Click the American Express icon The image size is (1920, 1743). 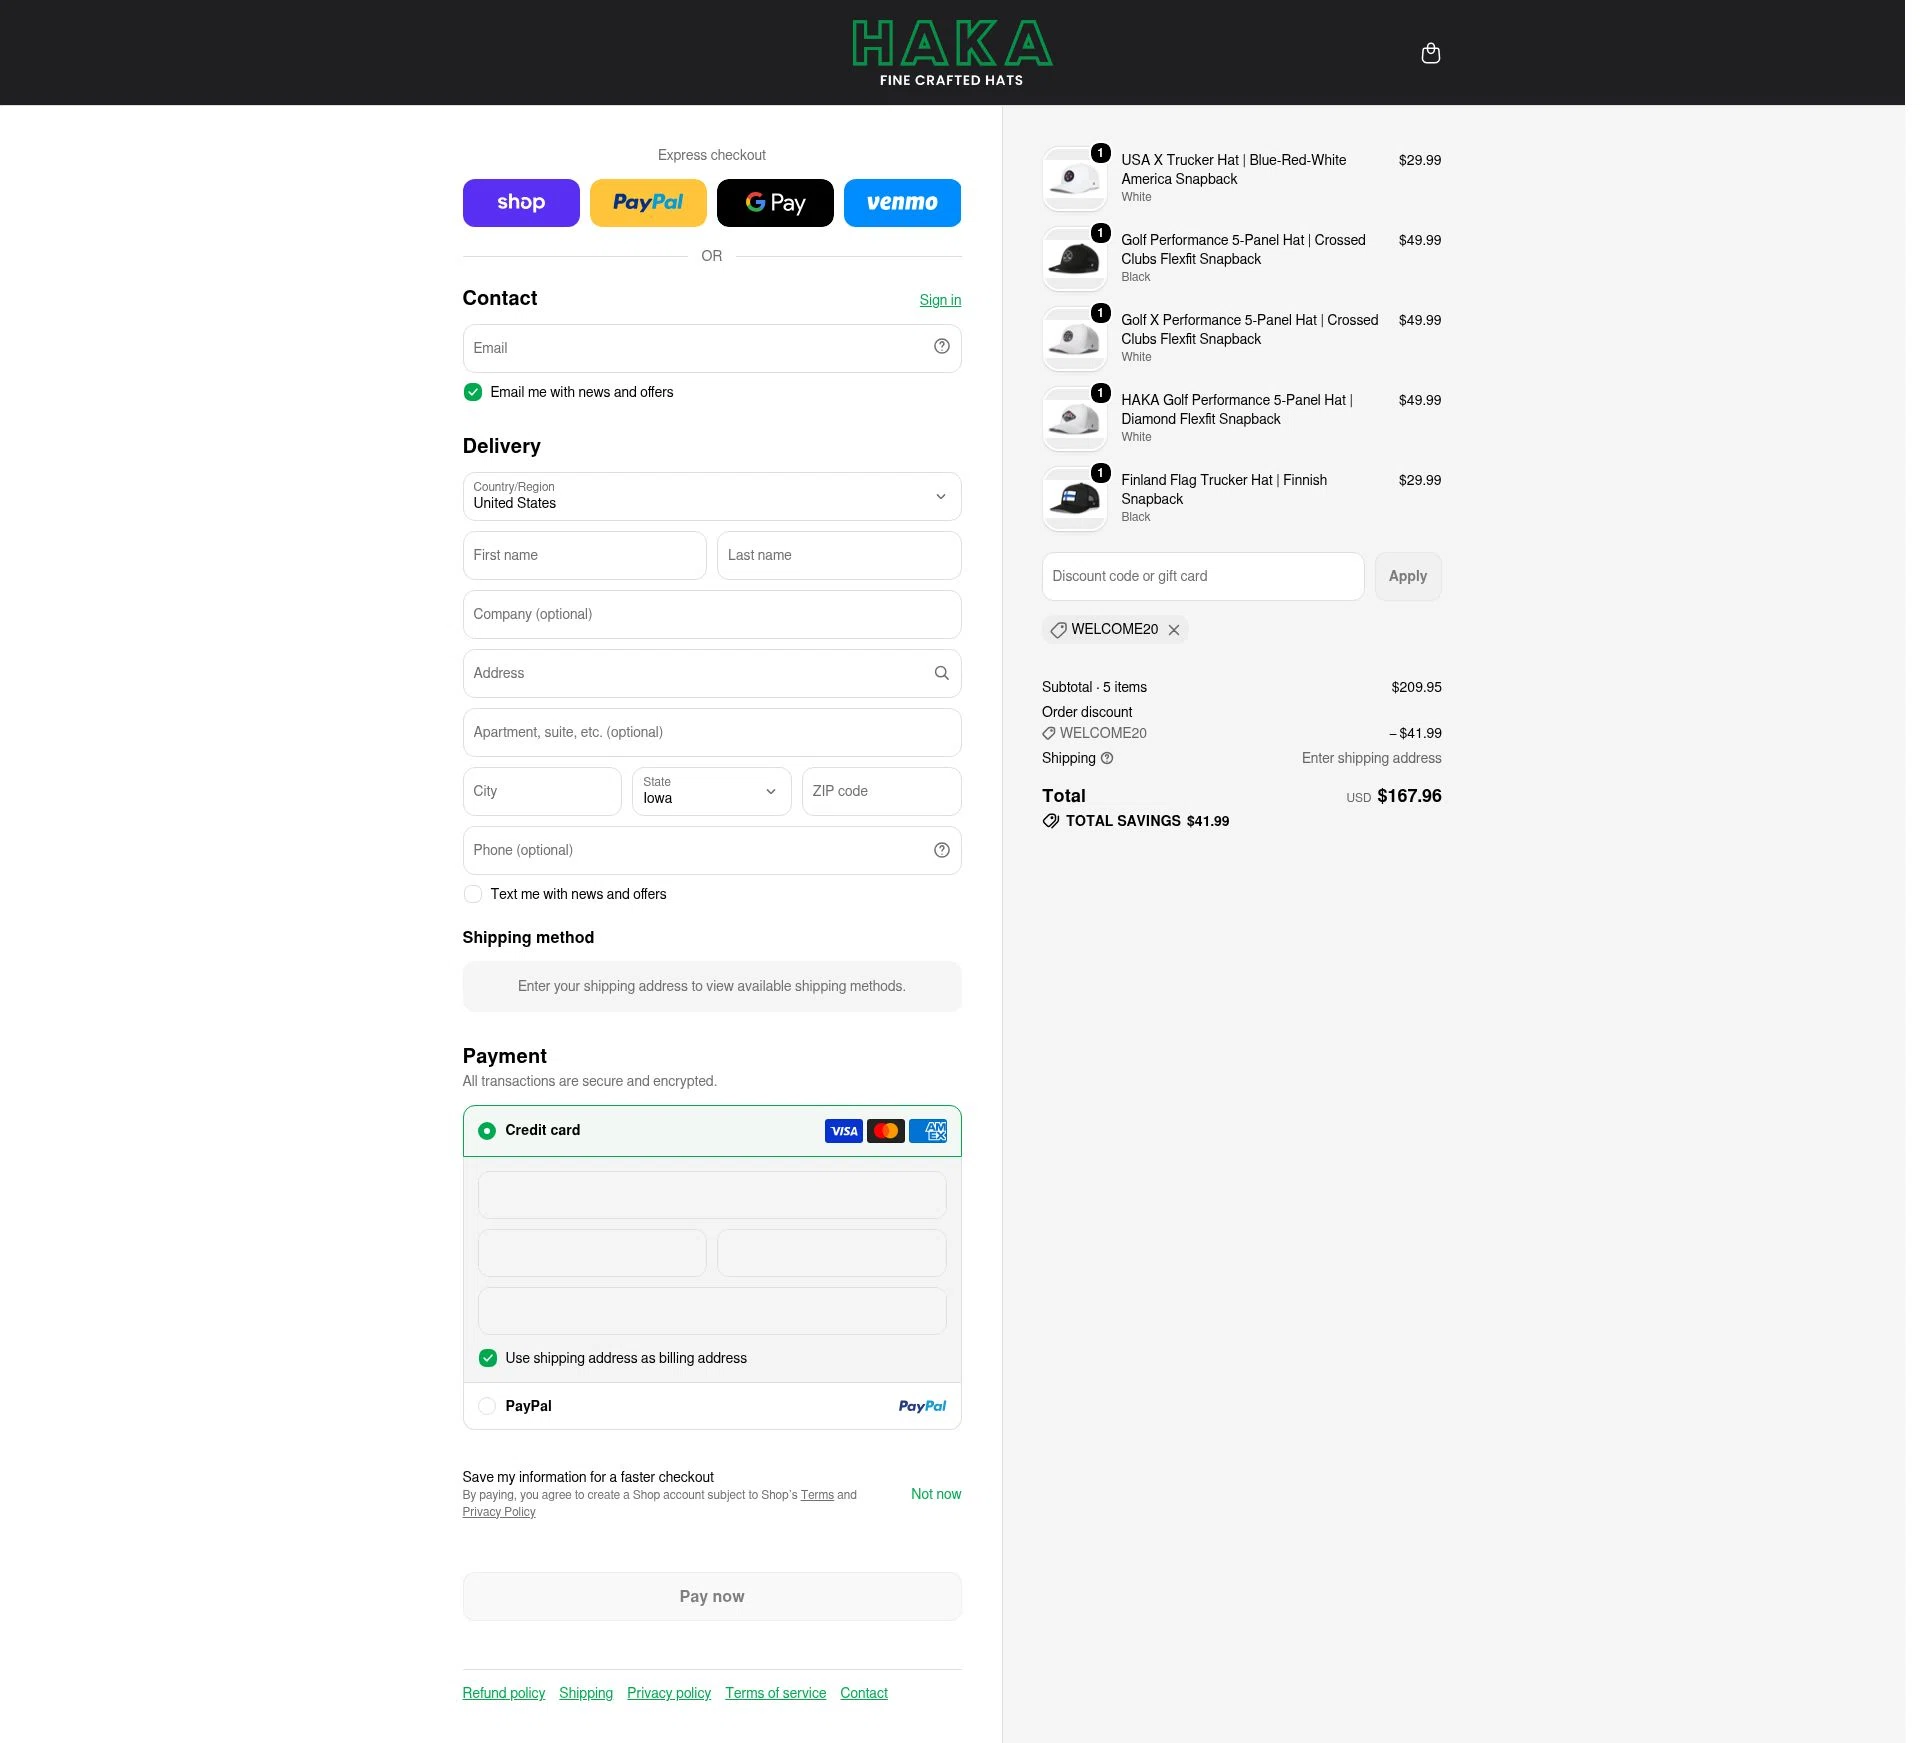[928, 1131]
